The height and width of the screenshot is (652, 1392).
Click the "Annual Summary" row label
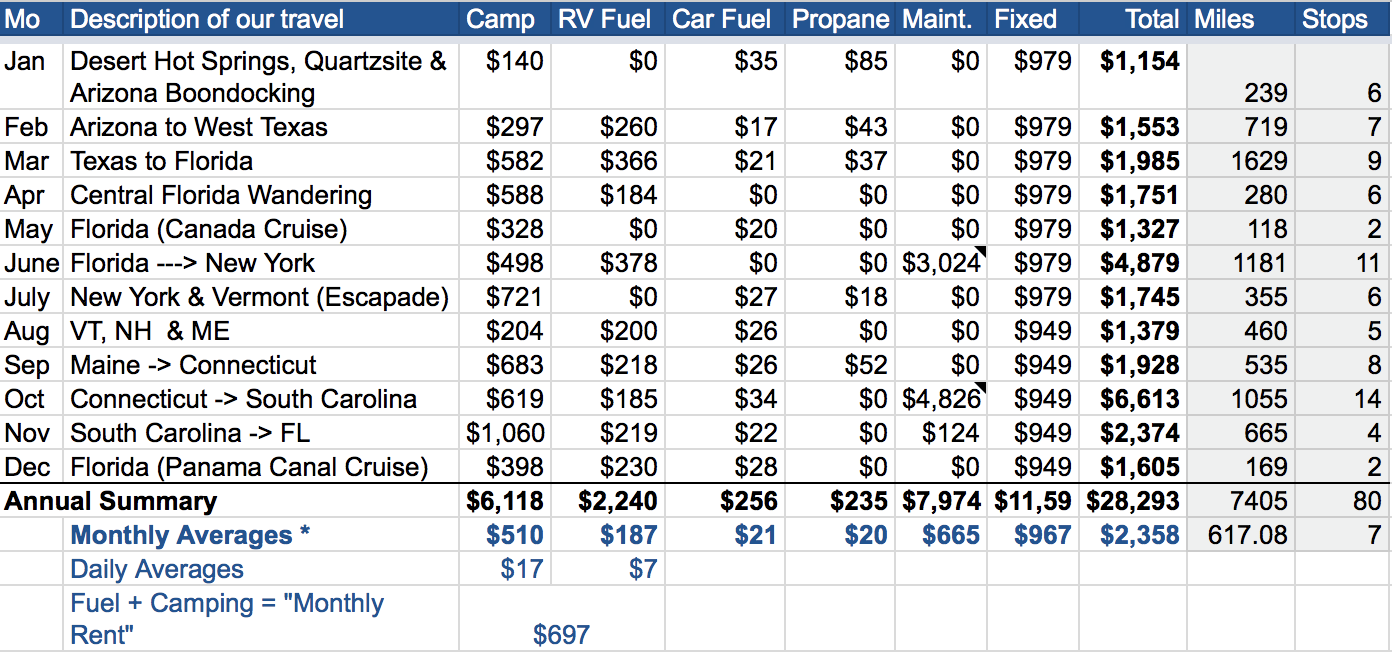pyautogui.click(x=110, y=501)
